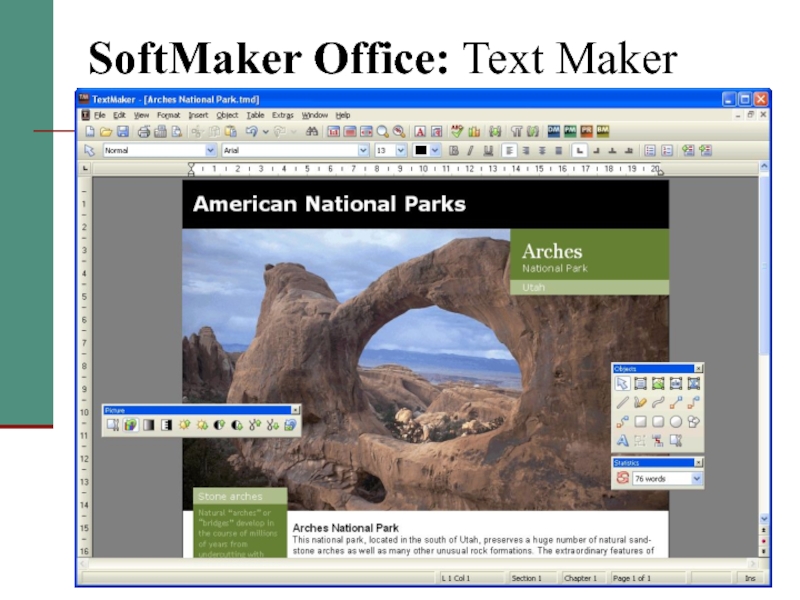This screenshot has height=600, width=800.
Task: Pick the TextArt 'A' tool in Objects panel
Action: [x=622, y=440]
